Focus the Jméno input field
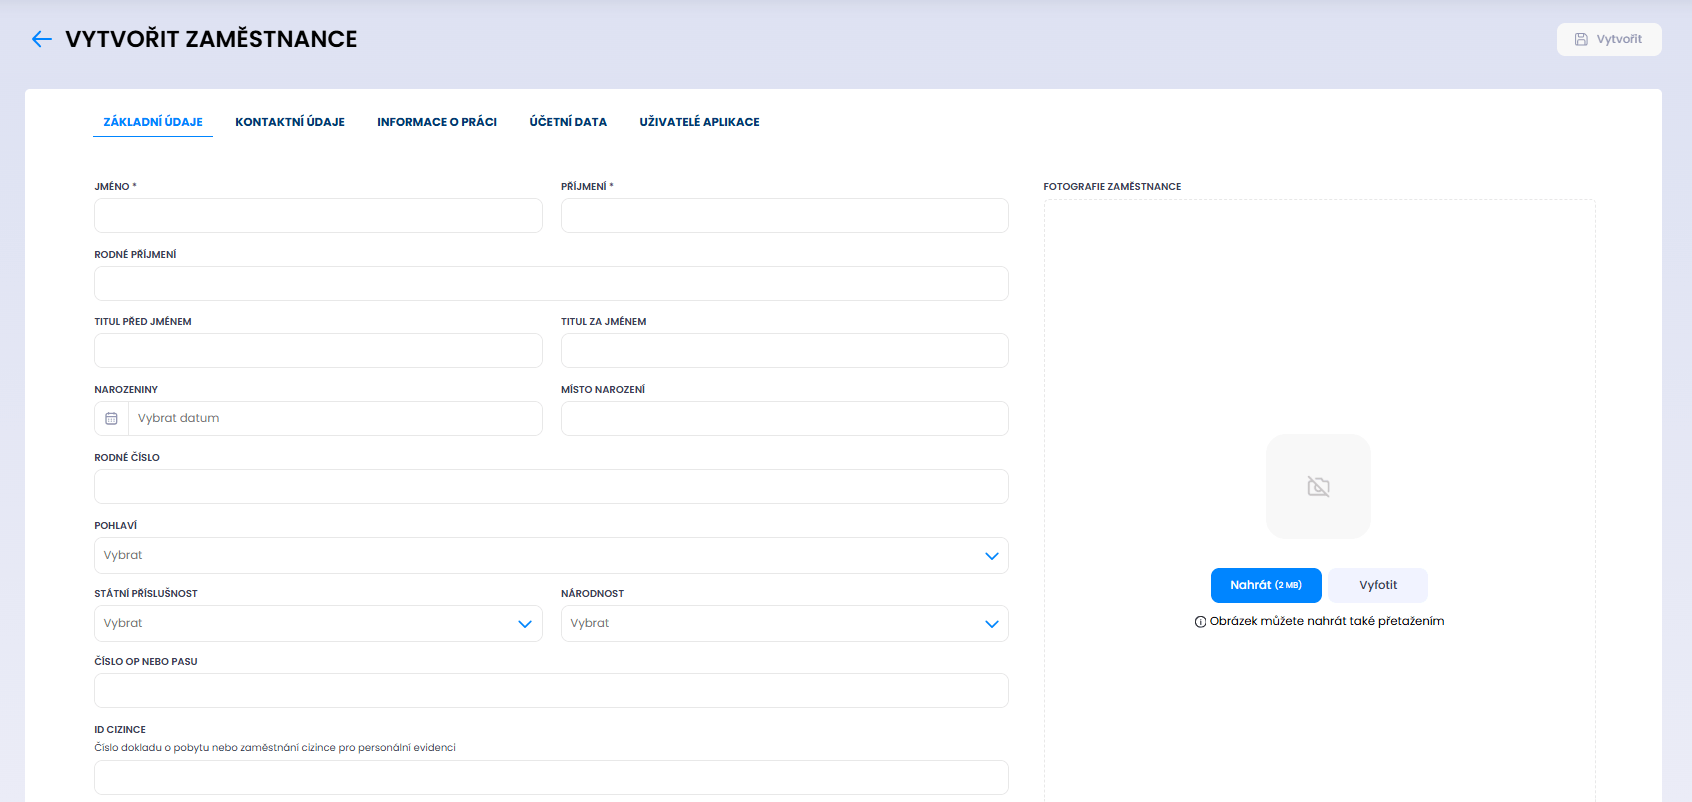Viewport: 1692px width, 802px height. (318, 215)
